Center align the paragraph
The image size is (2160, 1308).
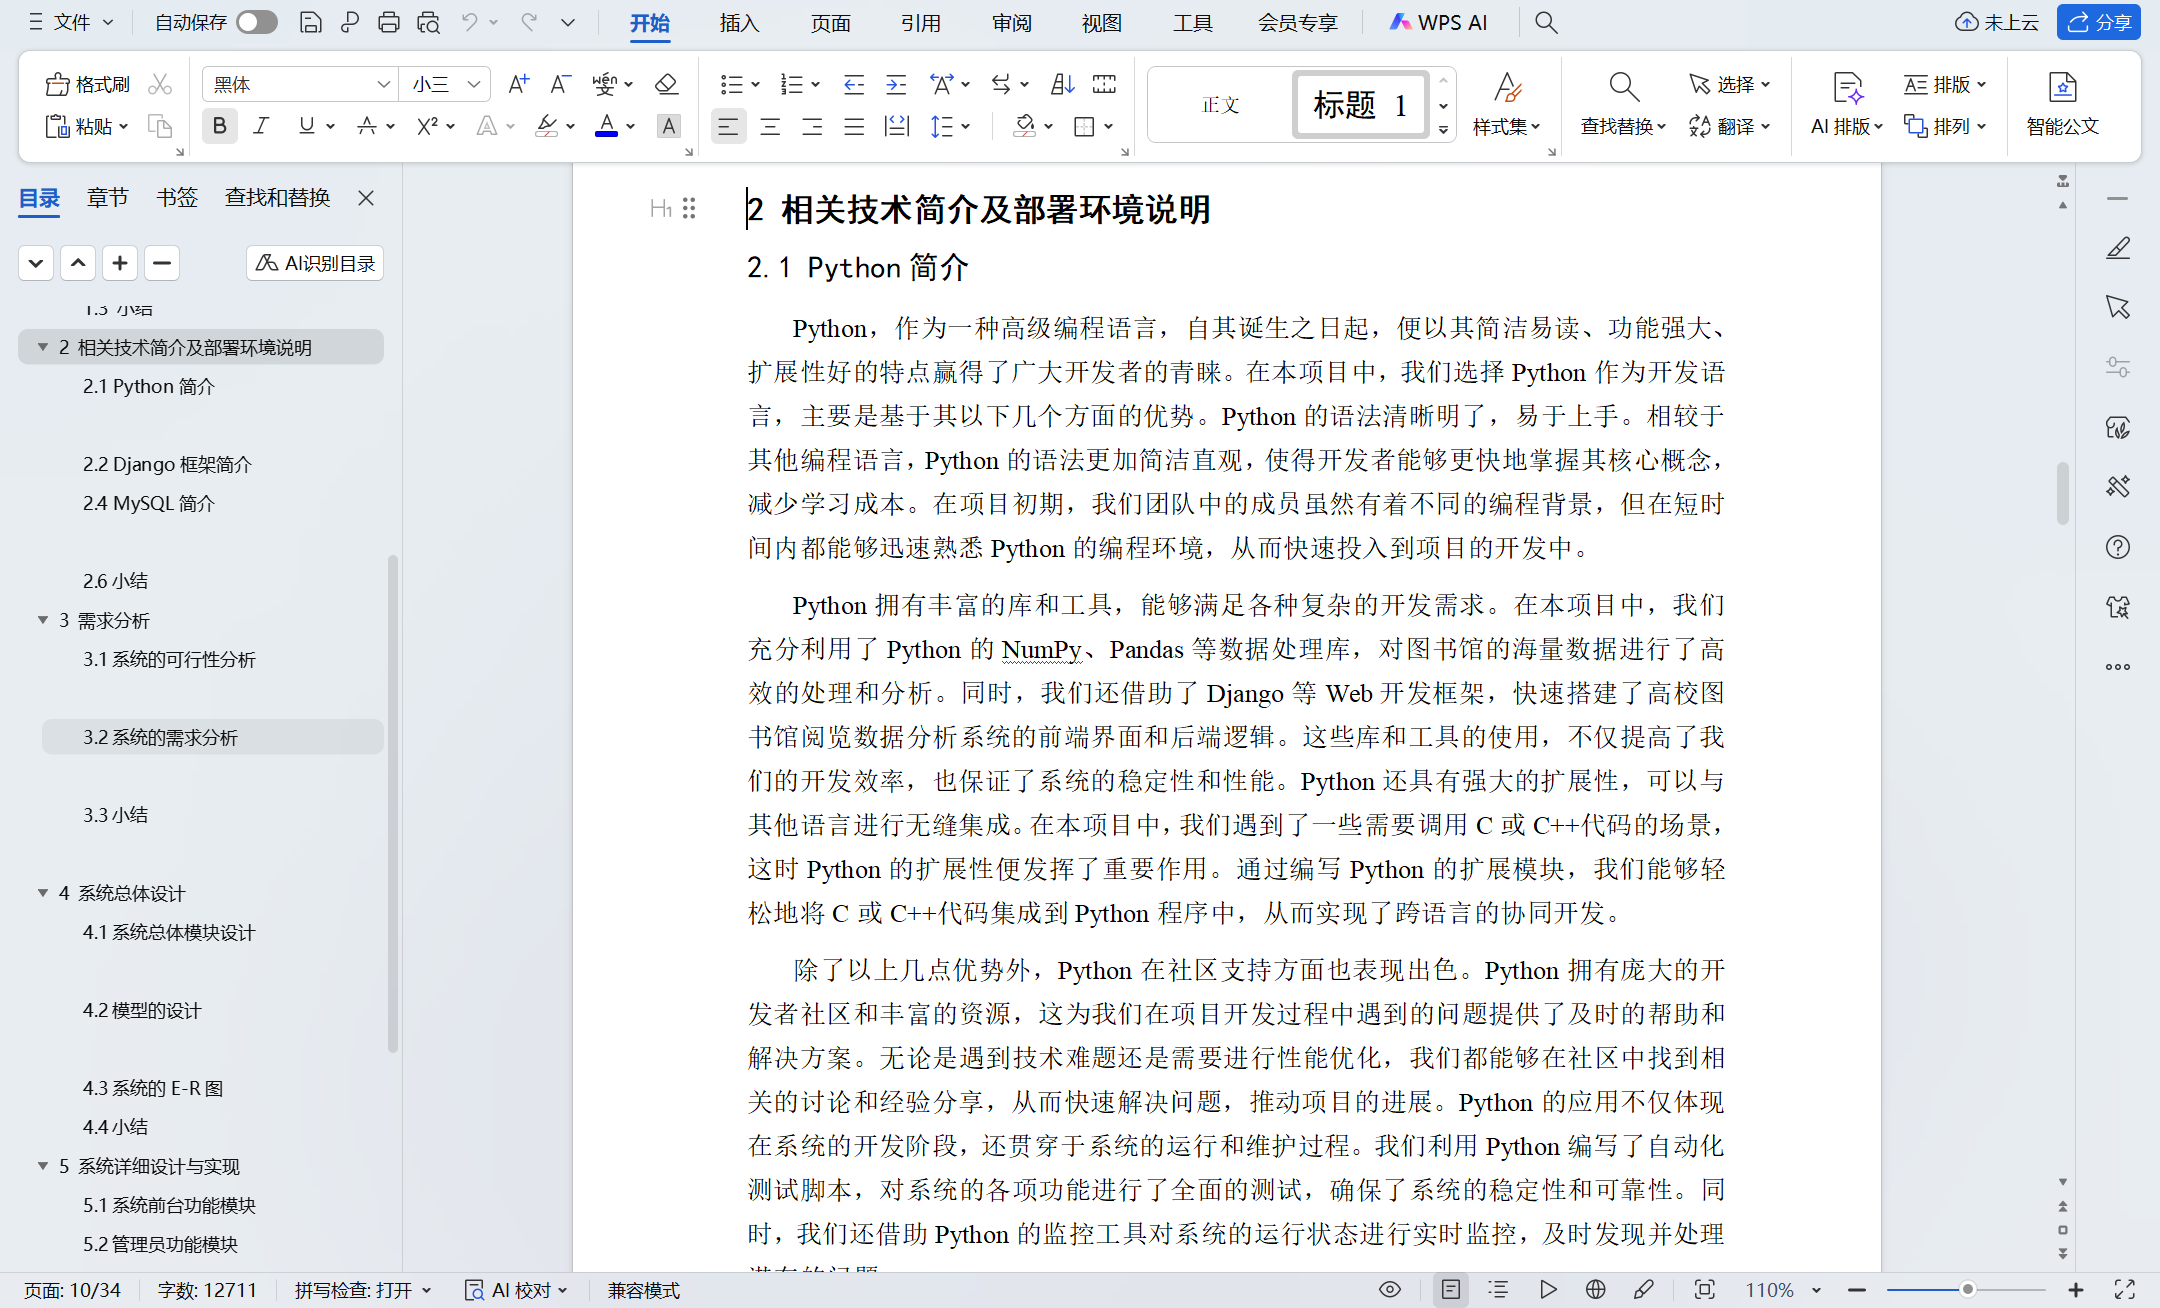[x=770, y=126]
